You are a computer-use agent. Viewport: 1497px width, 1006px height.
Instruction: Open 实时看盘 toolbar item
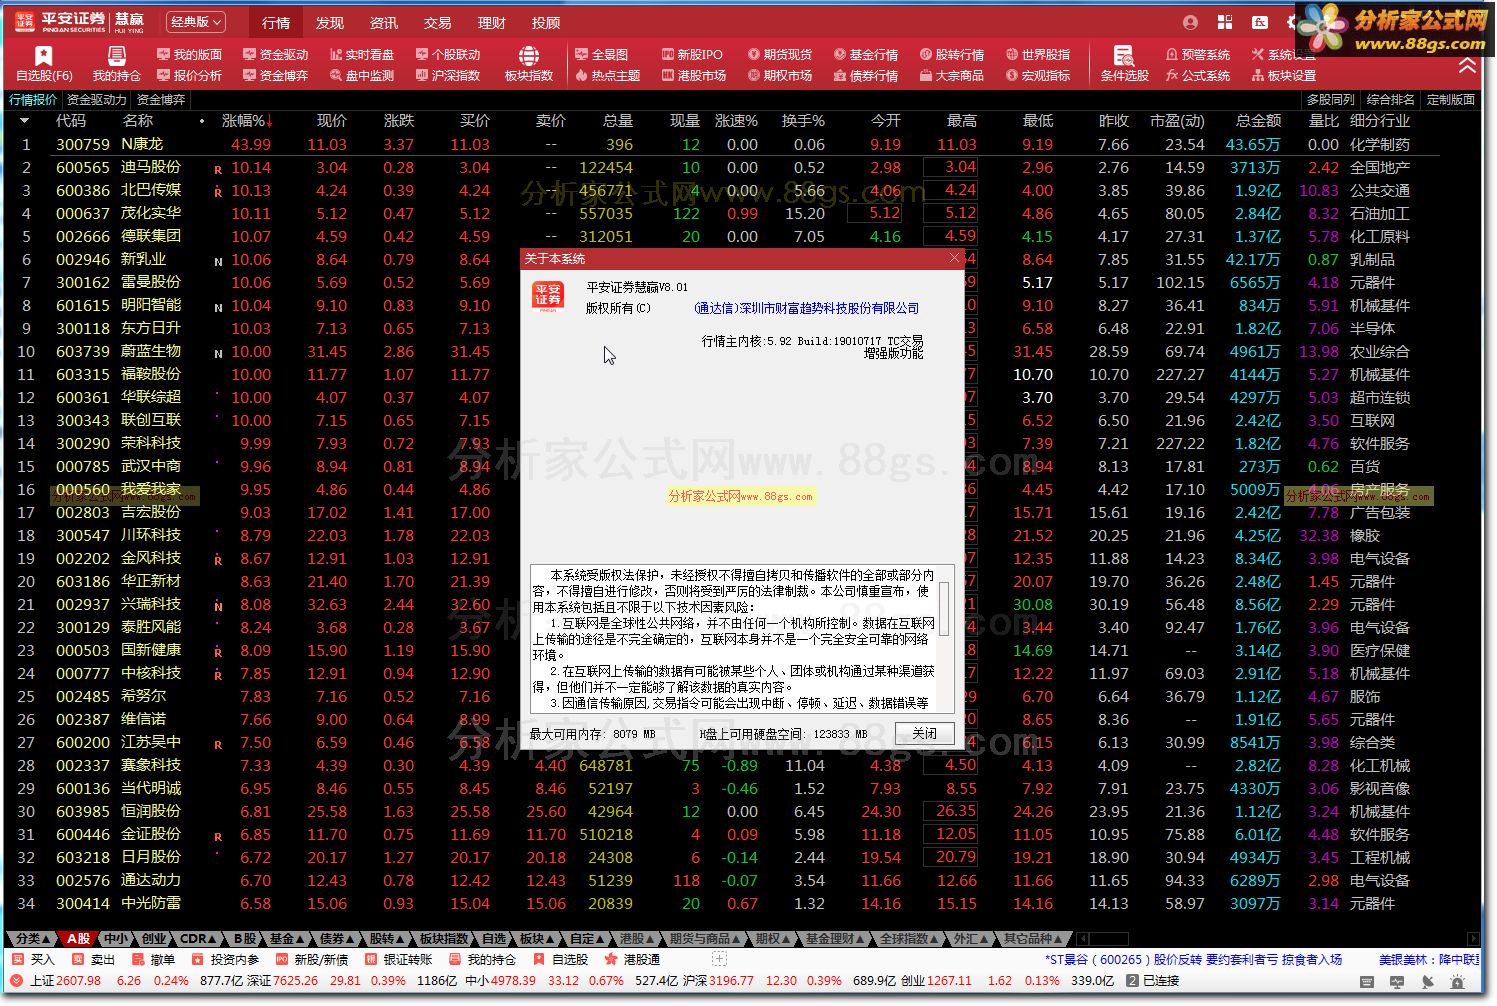[x=361, y=54]
